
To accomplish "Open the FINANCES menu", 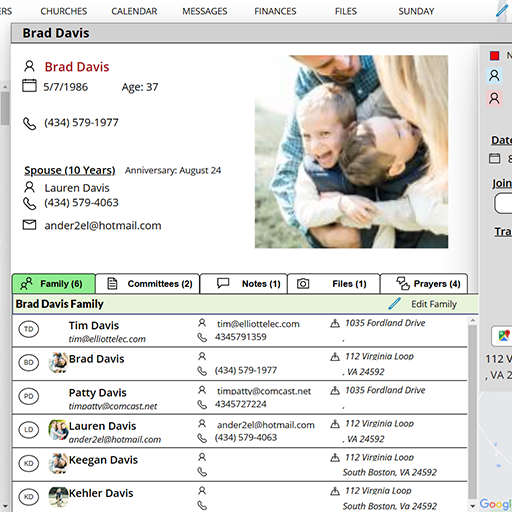I will tap(275, 11).
